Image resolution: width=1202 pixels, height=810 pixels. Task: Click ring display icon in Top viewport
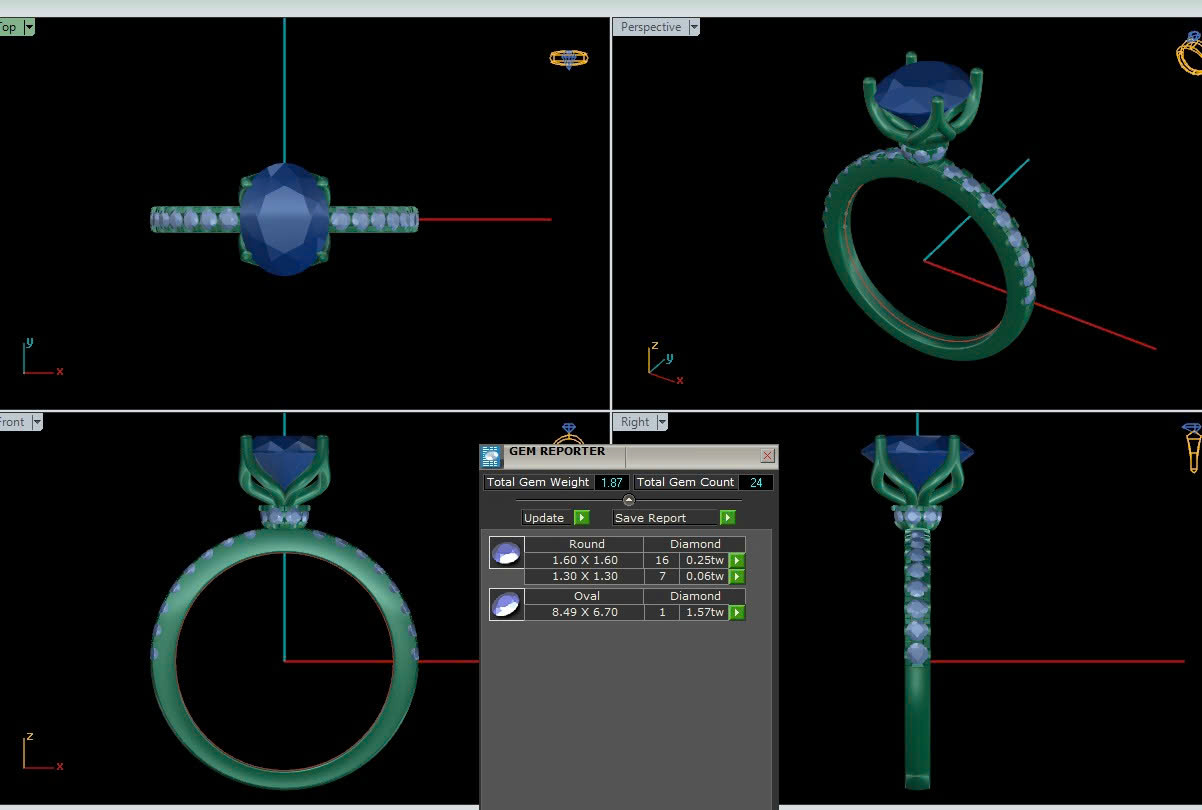click(x=568, y=59)
